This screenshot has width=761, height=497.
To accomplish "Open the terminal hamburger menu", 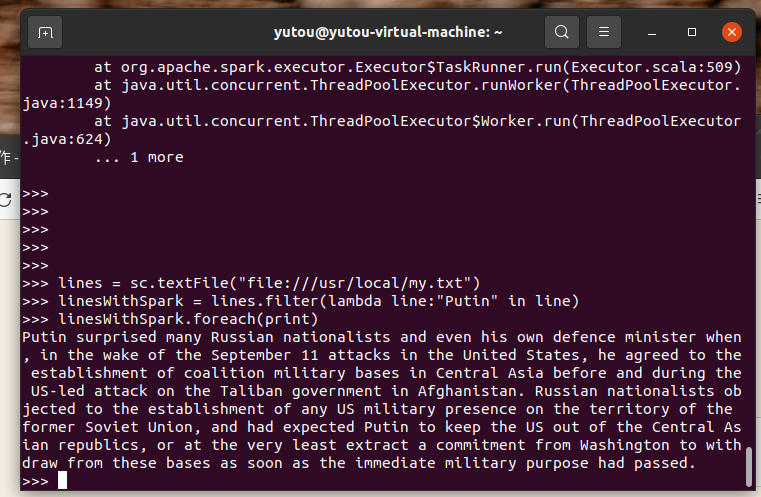I will coord(604,32).
